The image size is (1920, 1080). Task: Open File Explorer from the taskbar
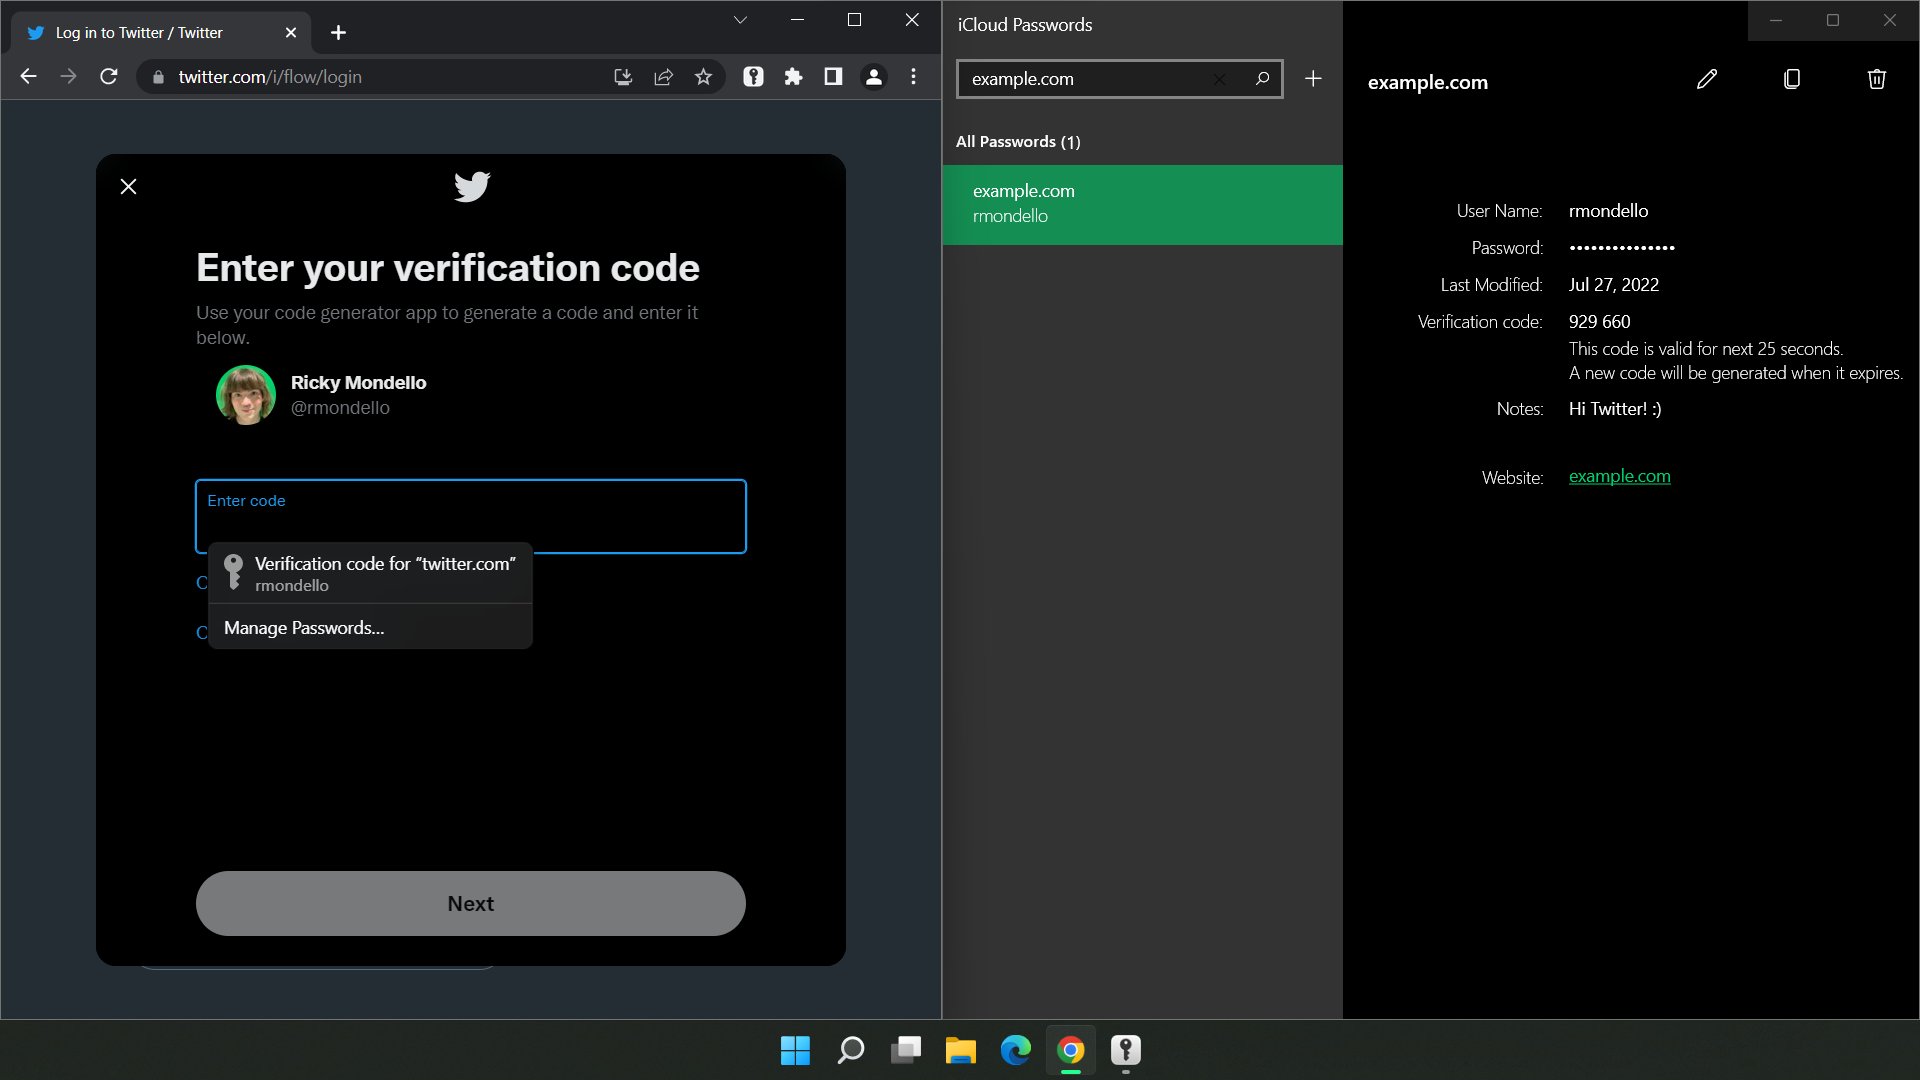tap(961, 1050)
